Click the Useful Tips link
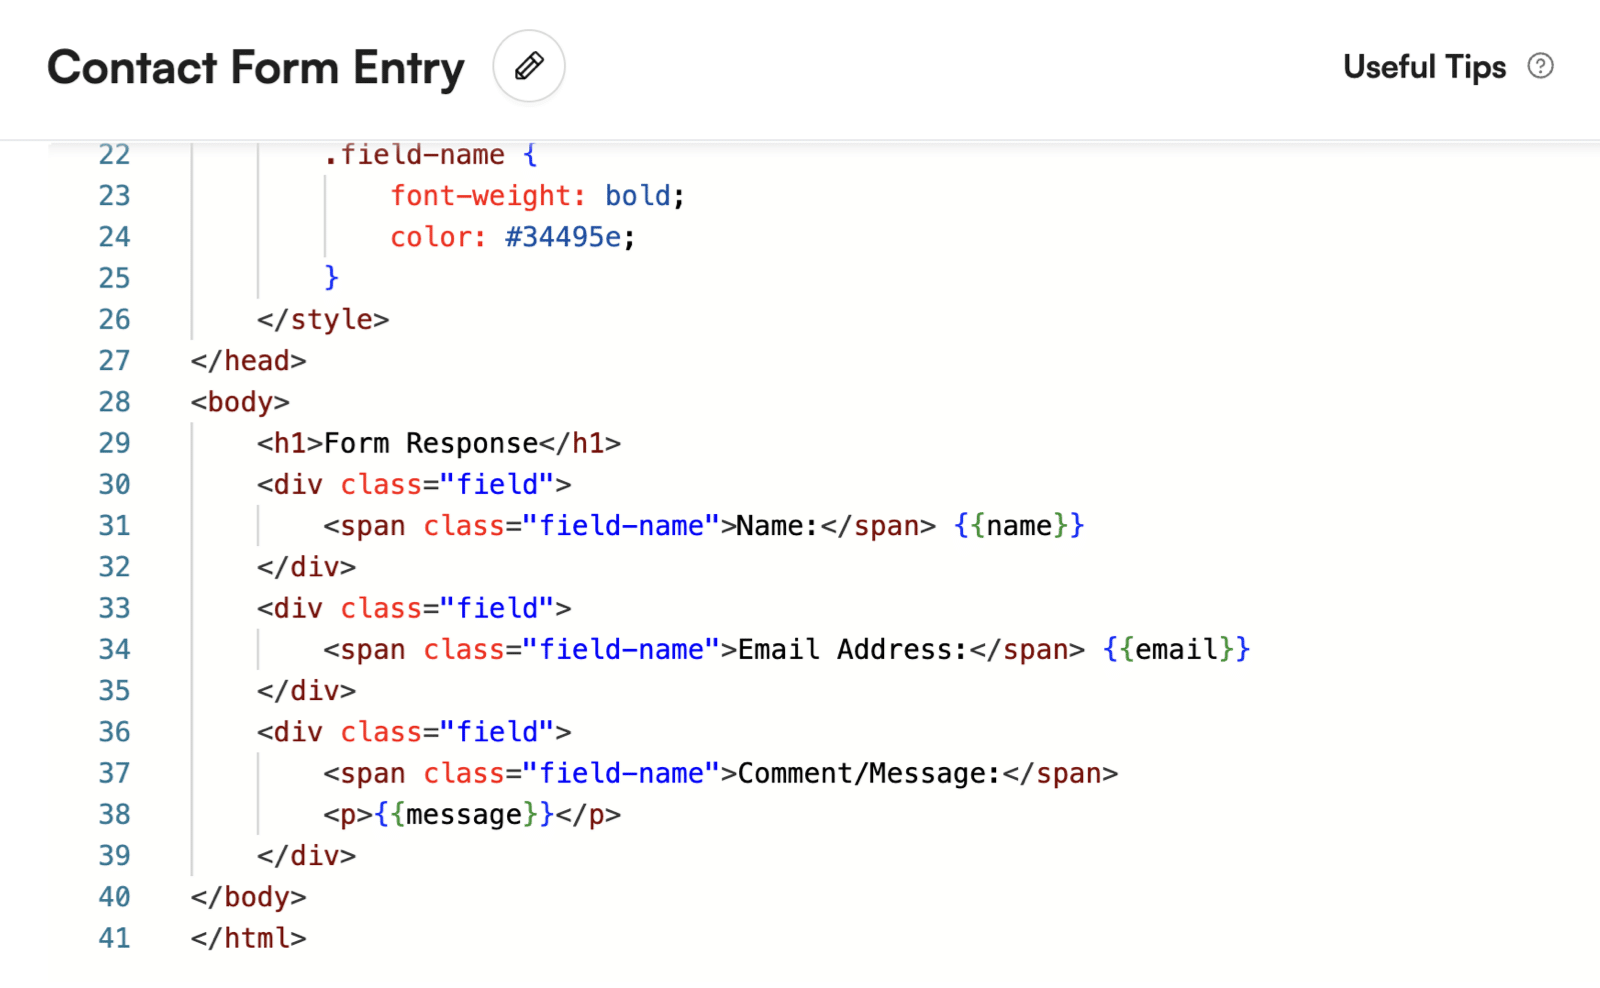Image resolution: width=1600 pixels, height=988 pixels. [1424, 67]
